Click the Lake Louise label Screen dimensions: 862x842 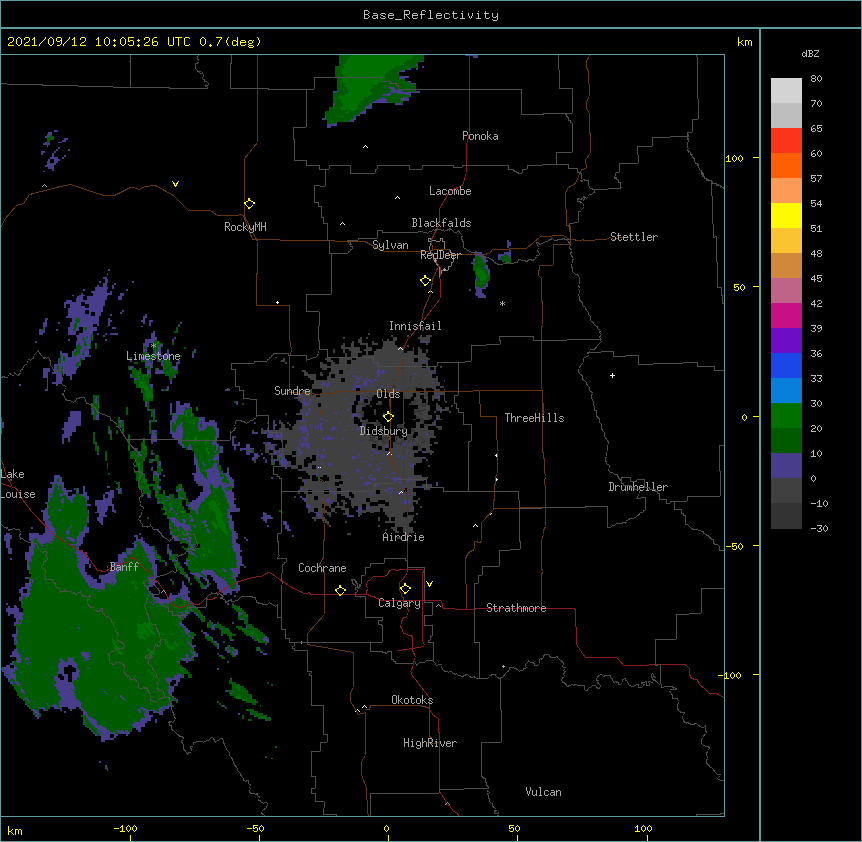(17, 484)
